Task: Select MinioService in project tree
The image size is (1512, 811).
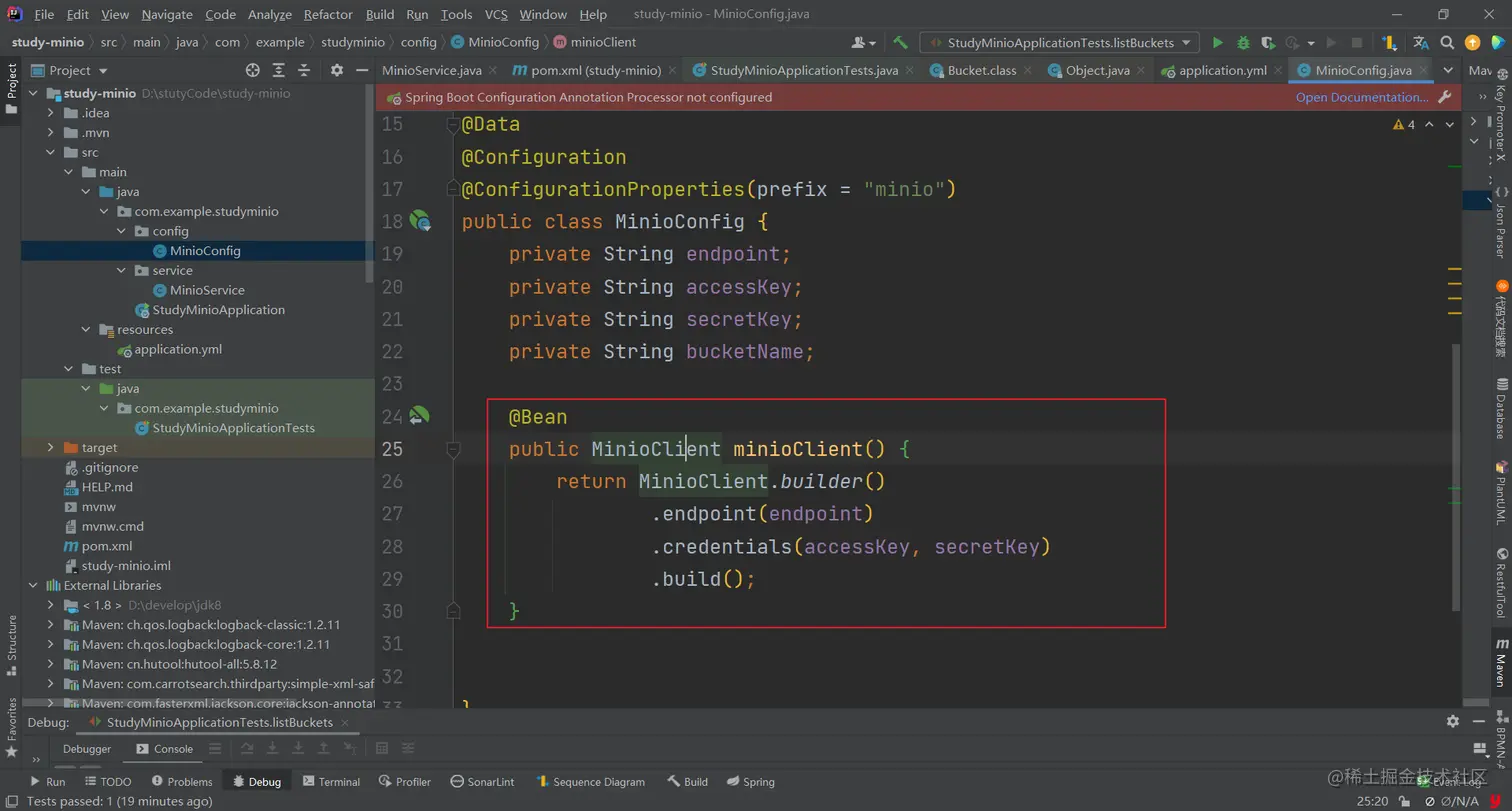Action: point(207,290)
